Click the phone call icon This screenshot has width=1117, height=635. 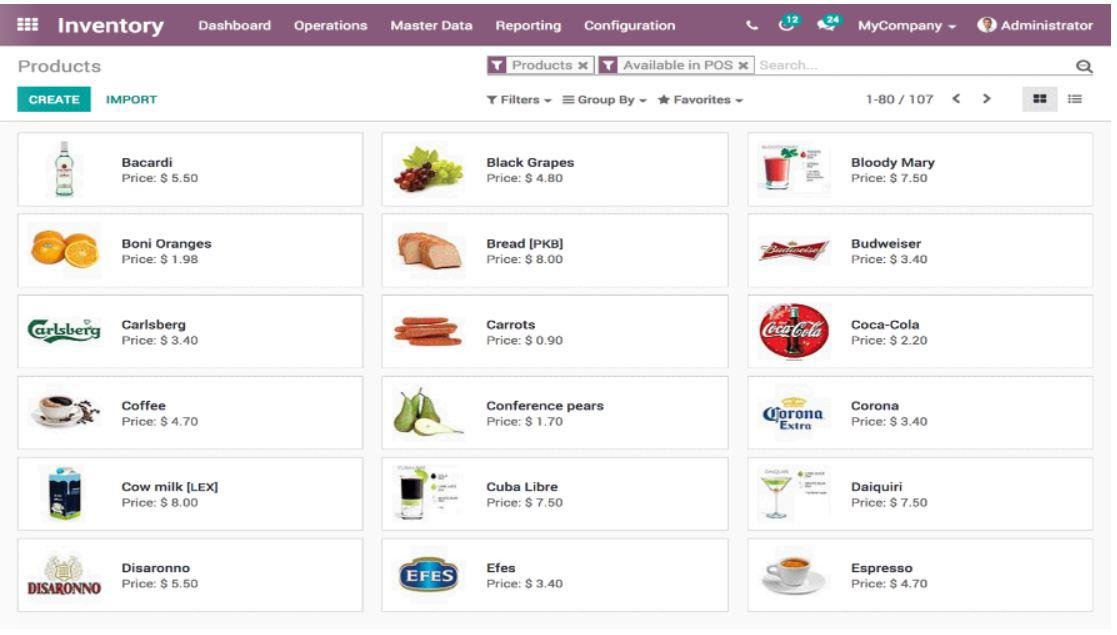point(752,26)
